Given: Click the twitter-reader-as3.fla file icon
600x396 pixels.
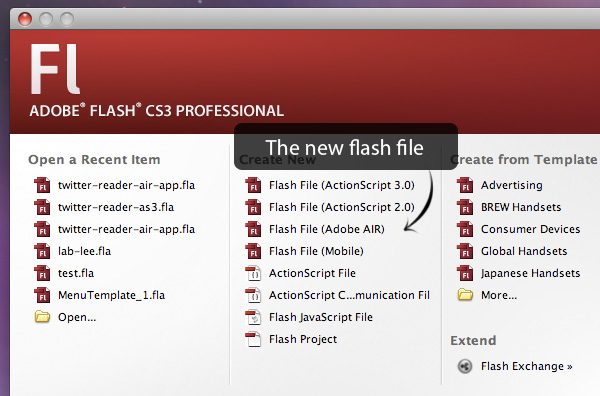Looking at the screenshot, I should (42, 207).
